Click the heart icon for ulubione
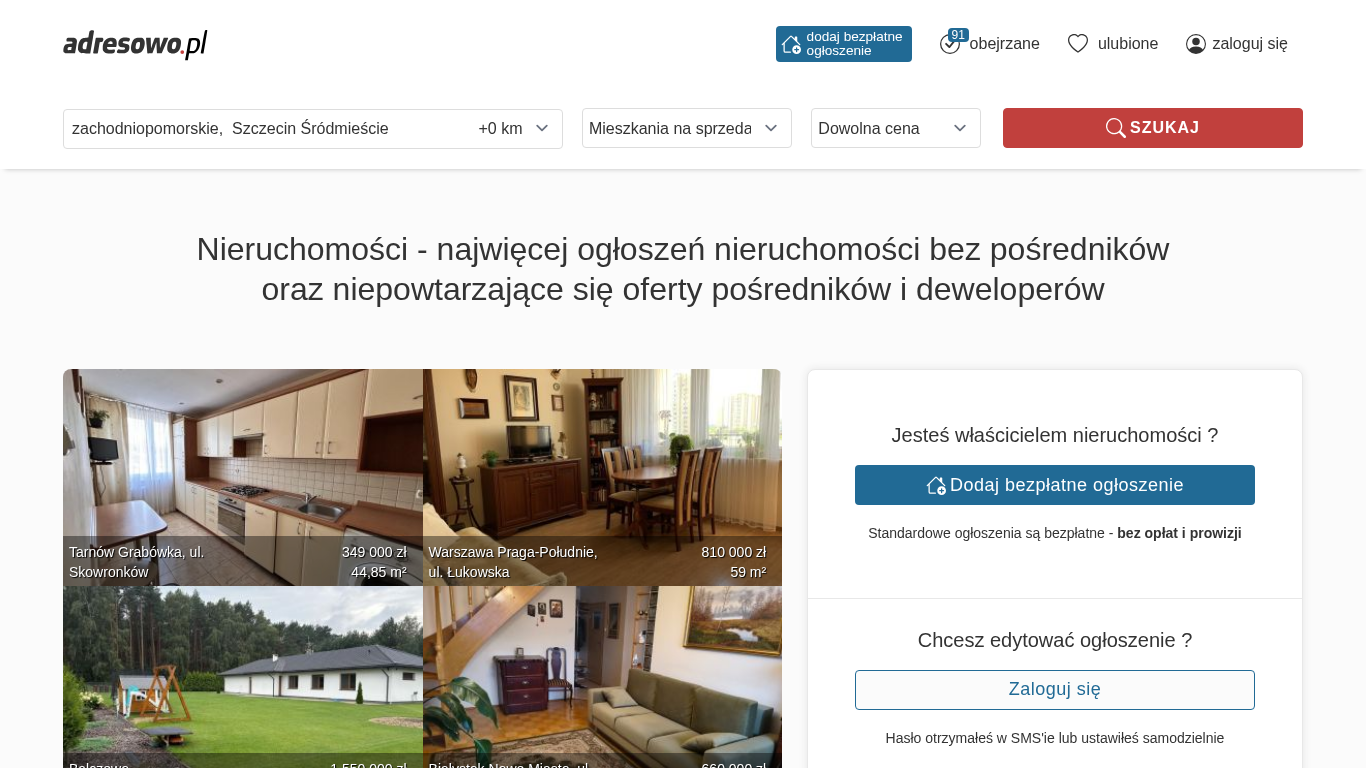The width and height of the screenshot is (1366, 768). tap(1078, 43)
